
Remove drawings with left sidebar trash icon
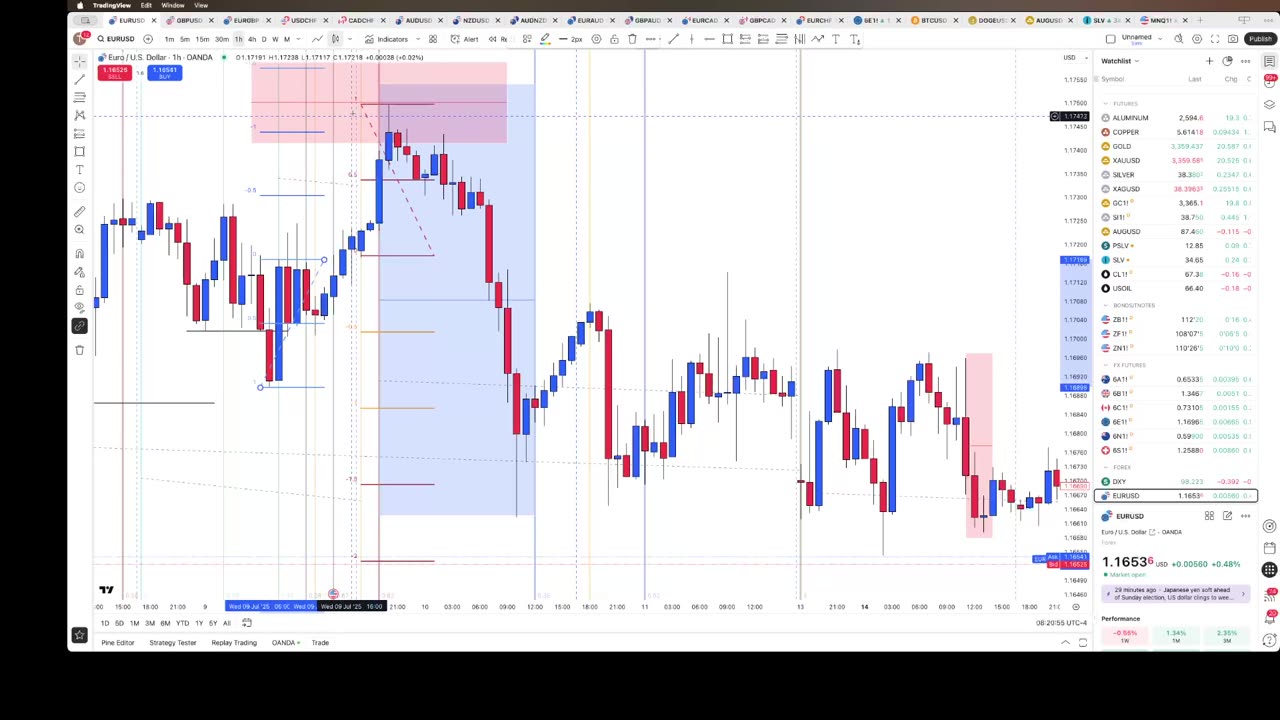point(79,349)
